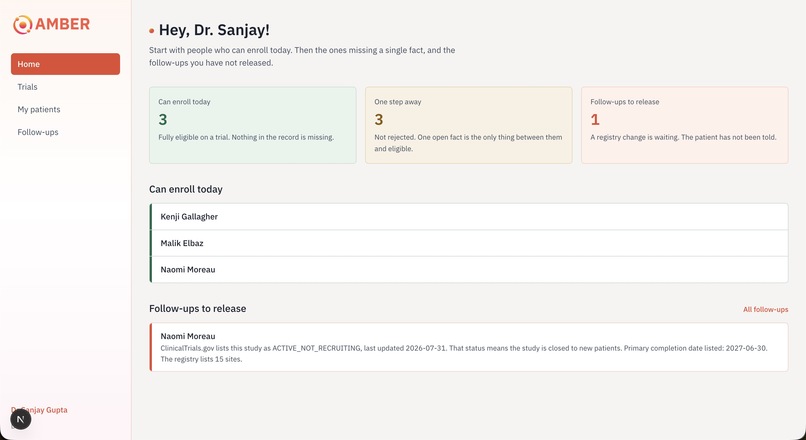Image resolution: width=806 pixels, height=440 pixels.
Task: Click the intro paragraph starting 'Start with people'
Action: (302, 57)
